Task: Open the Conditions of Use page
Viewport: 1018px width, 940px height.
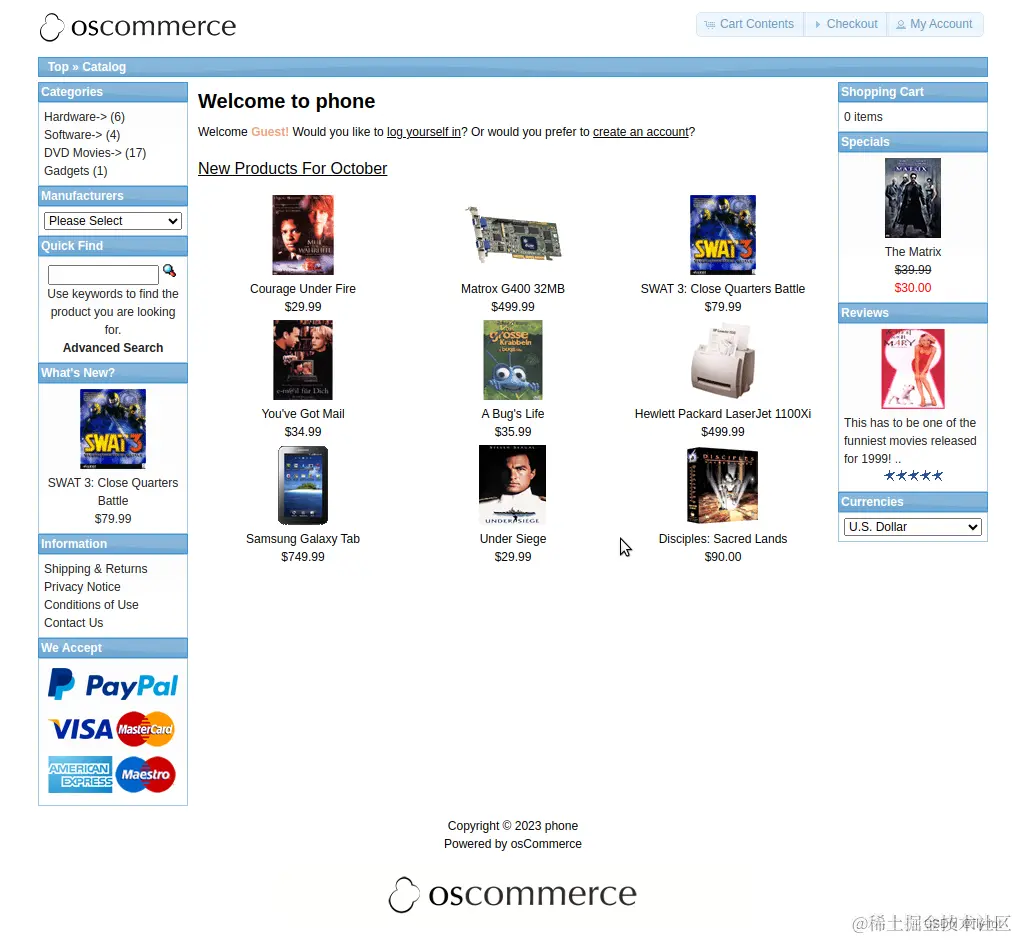Action: pos(92,606)
